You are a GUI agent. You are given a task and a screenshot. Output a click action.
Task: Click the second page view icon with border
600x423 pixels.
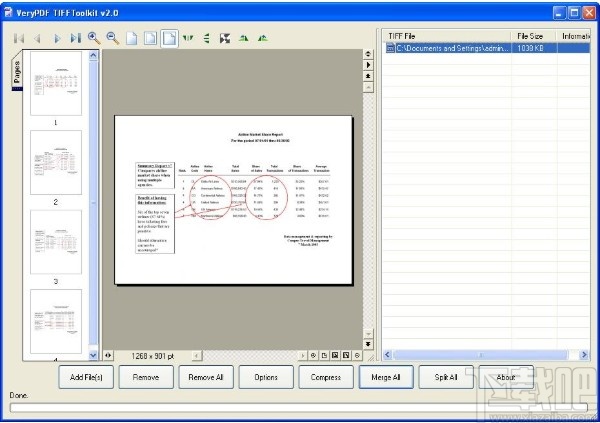(x=150, y=38)
